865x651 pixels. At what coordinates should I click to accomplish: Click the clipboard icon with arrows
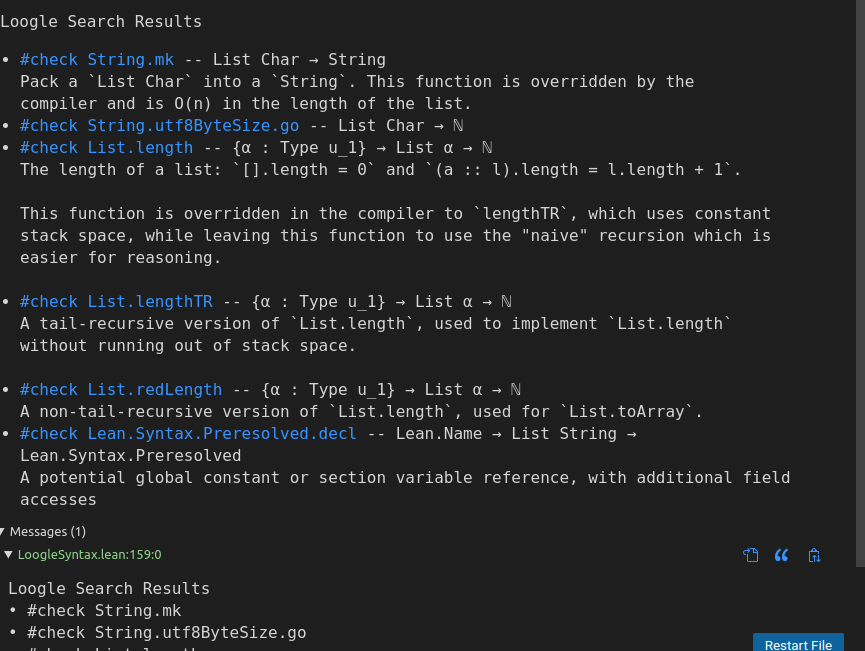pyautogui.click(x=814, y=555)
